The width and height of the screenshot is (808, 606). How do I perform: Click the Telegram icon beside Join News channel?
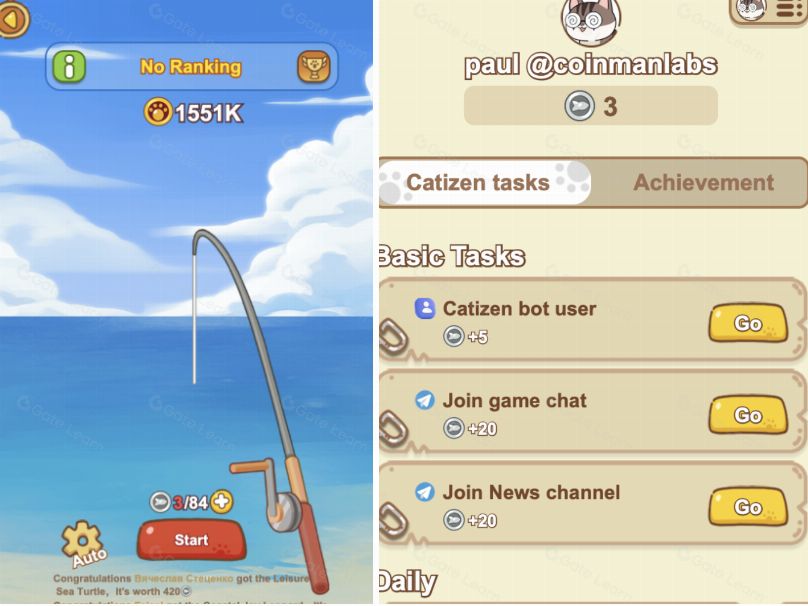[425, 492]
